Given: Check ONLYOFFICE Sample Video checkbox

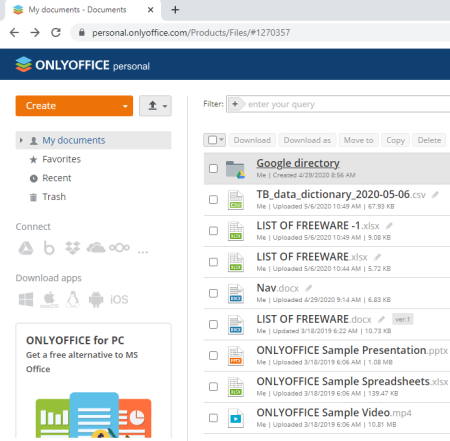Looking at the screenshot, I should point(213,418).
